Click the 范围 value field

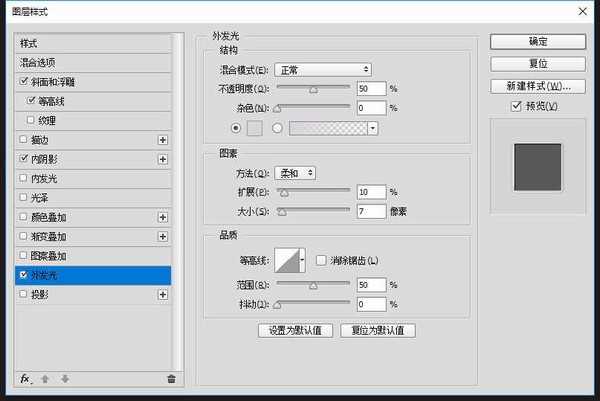click(x=372, y=285)
